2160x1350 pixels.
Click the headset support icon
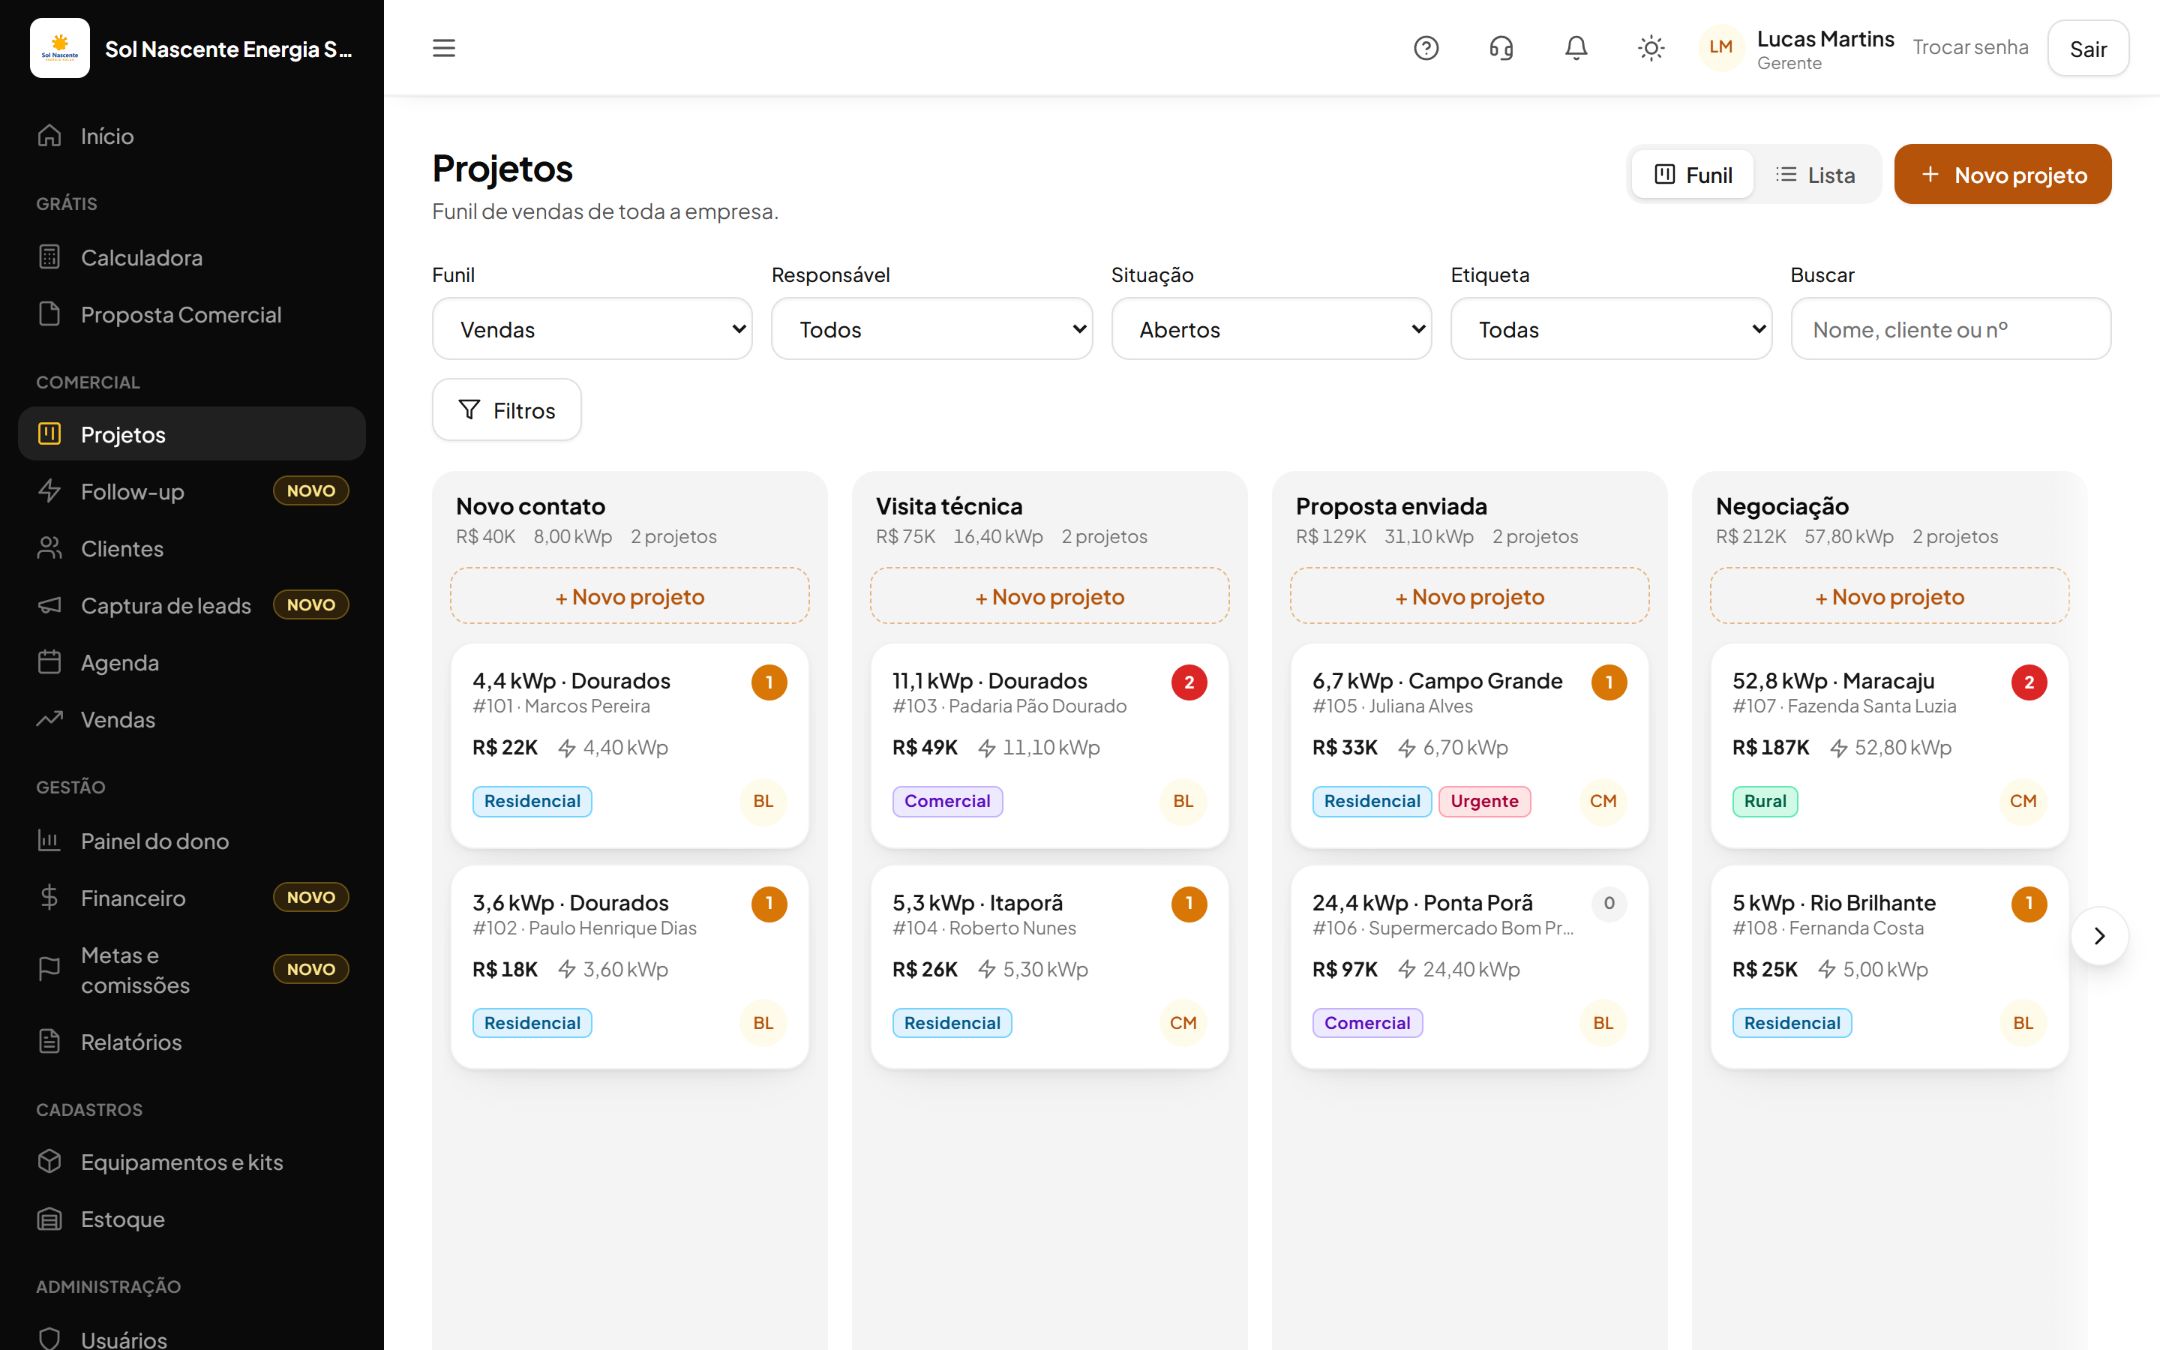tap(1501, 48)
